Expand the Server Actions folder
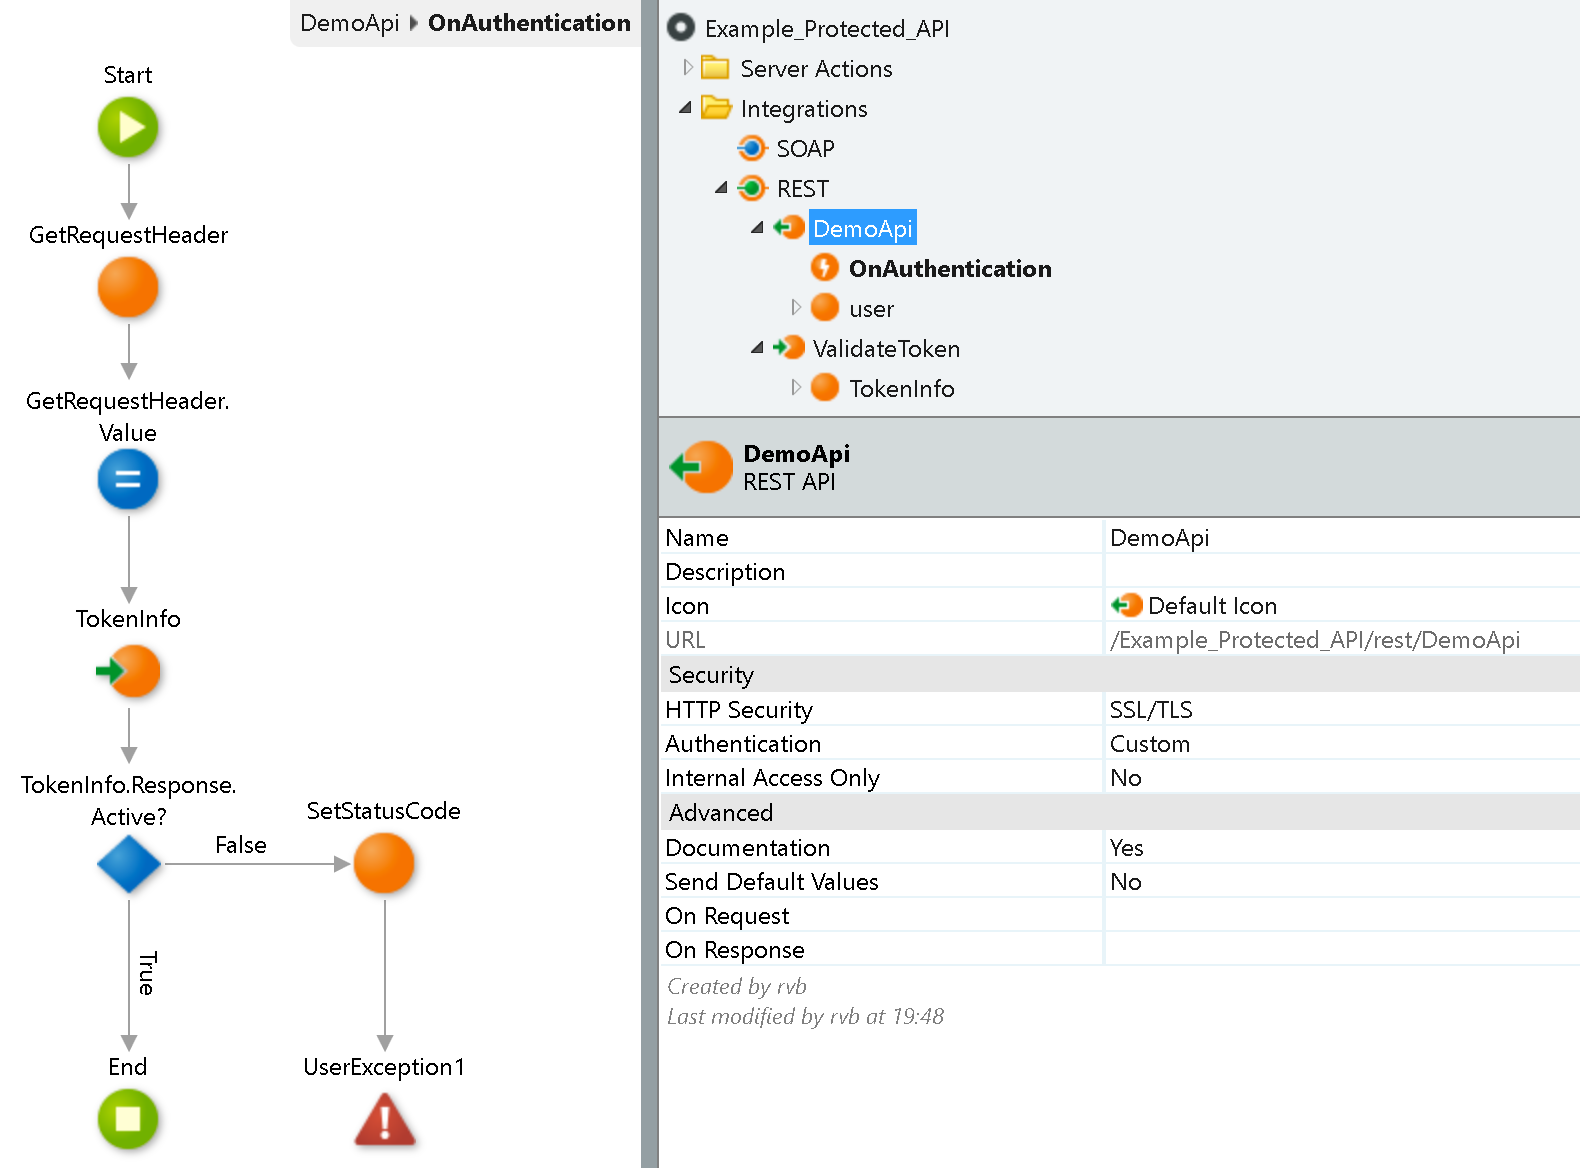The width and height of the screenshot is (1580, 1168). (688, 68)
